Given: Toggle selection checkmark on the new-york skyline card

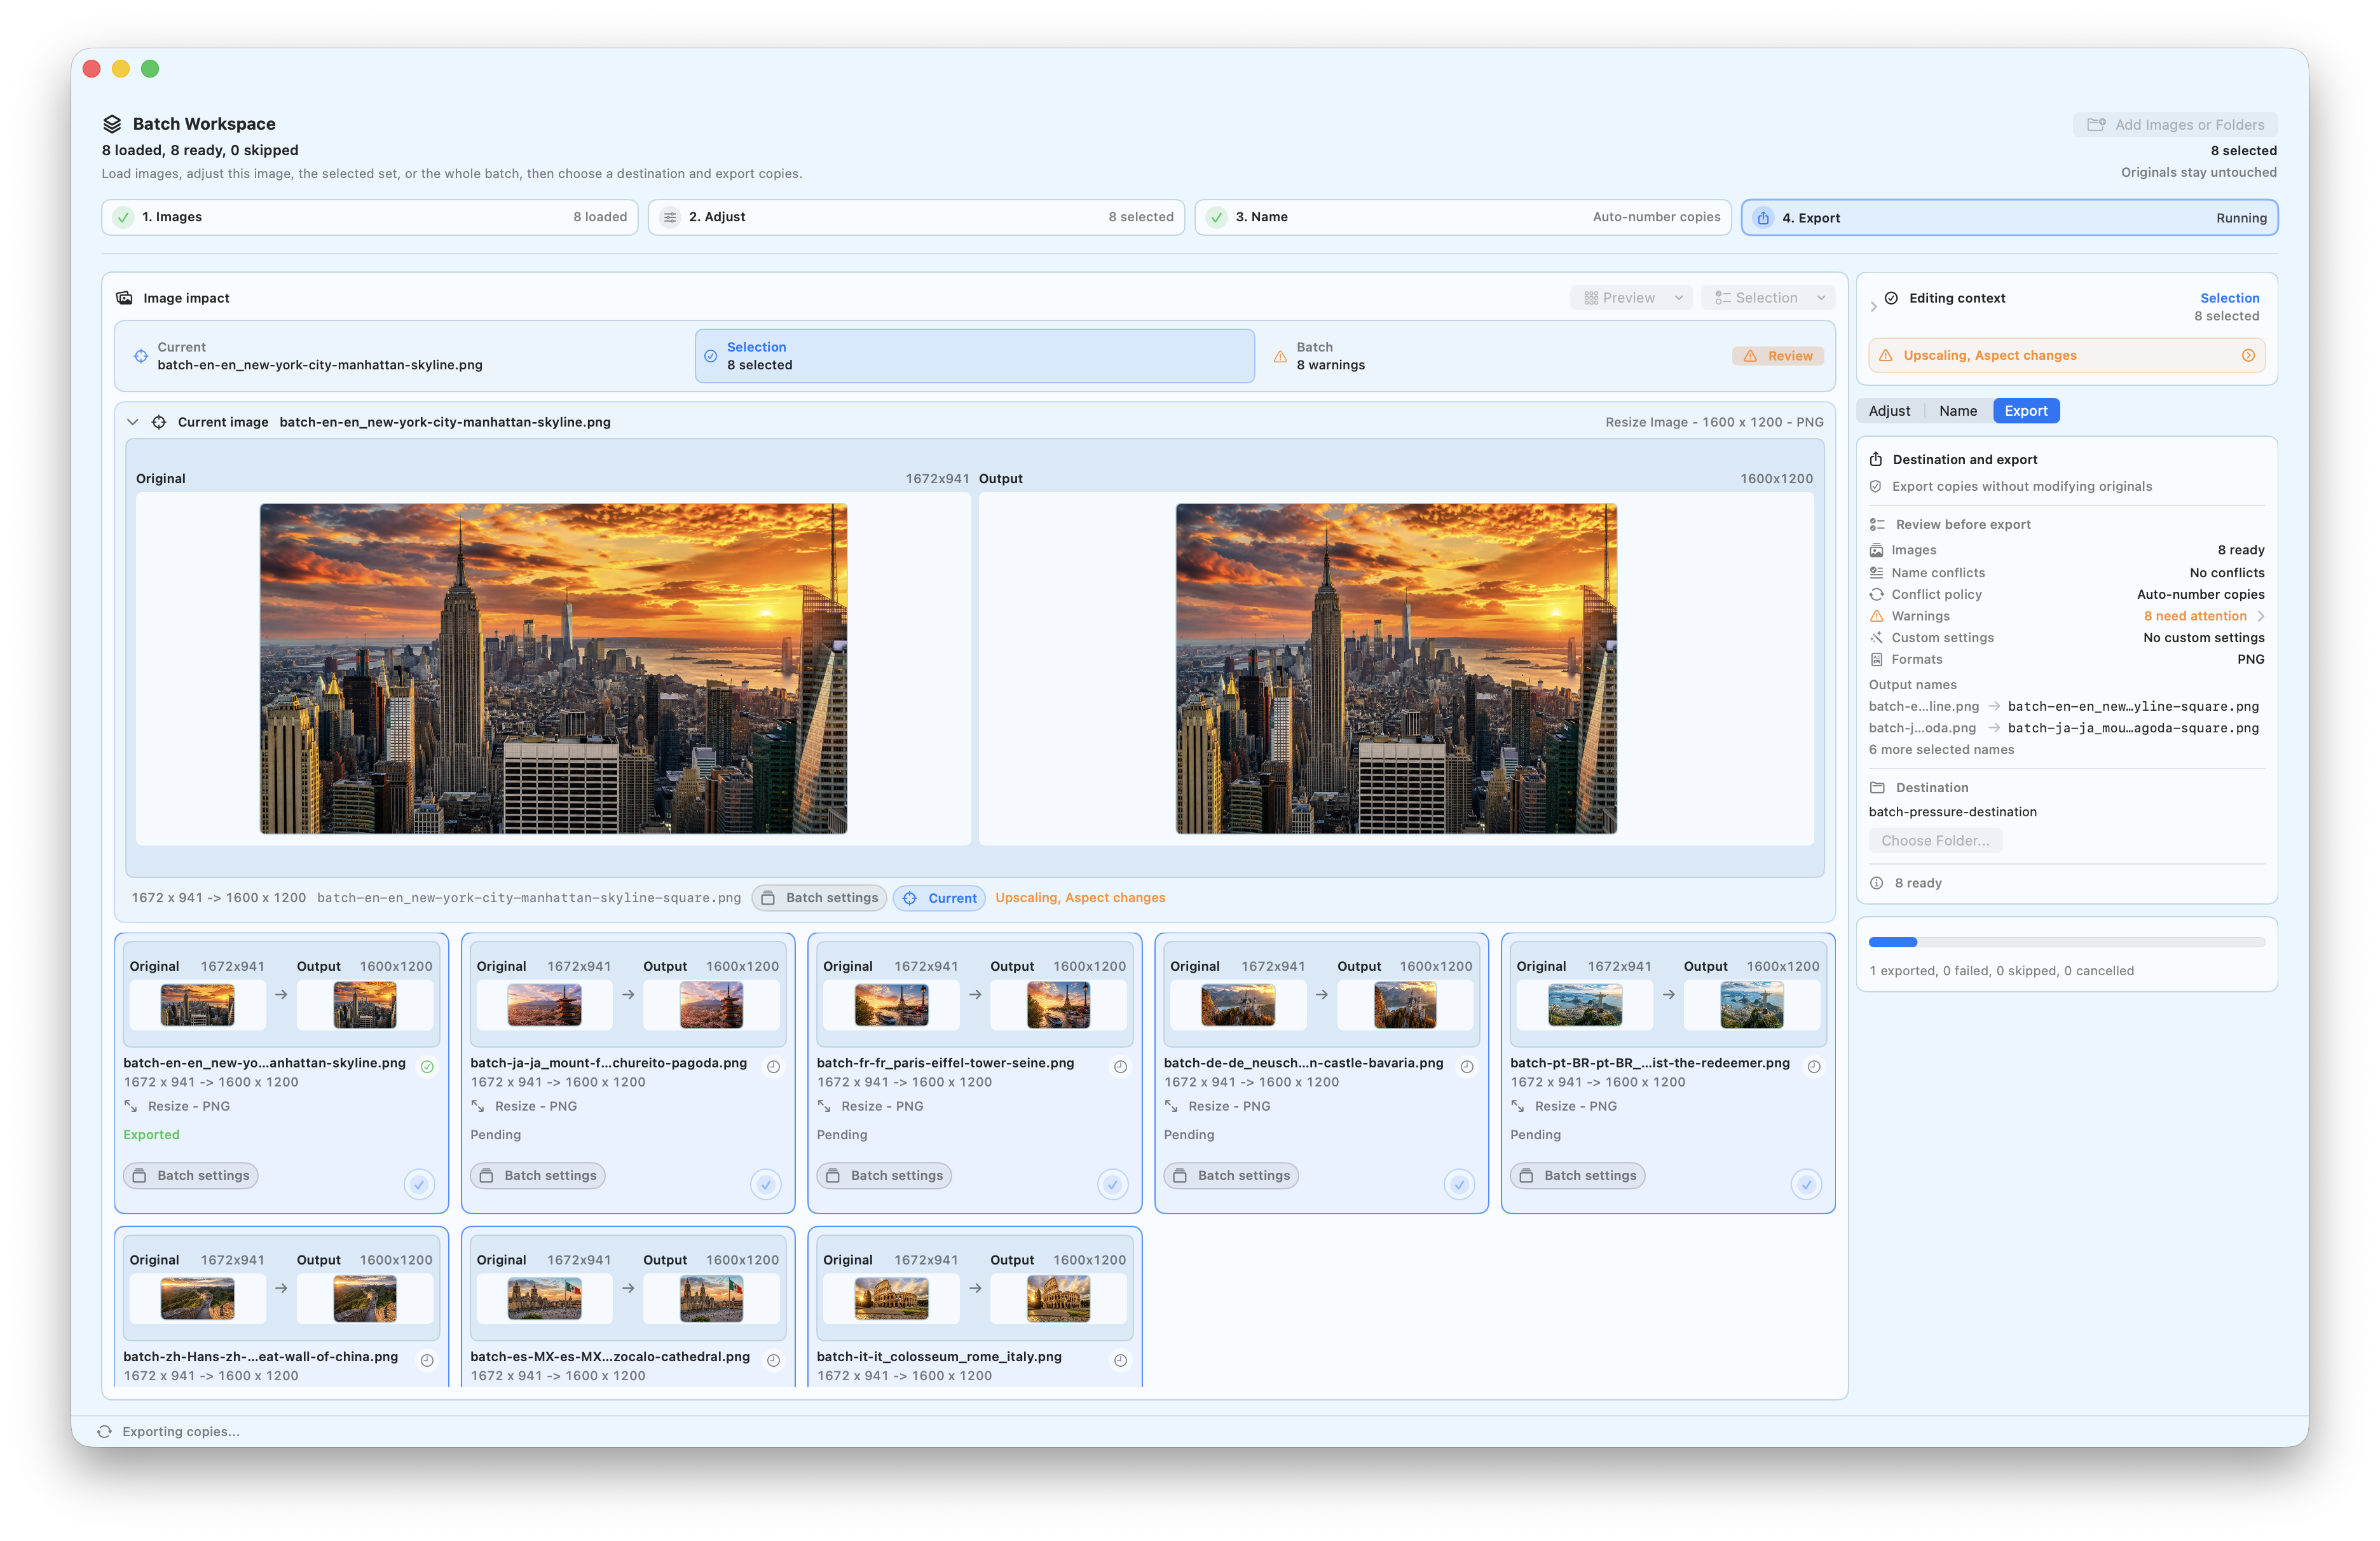Looking at the screenshot, I should pyautogui.click(x=419, y=1184).
